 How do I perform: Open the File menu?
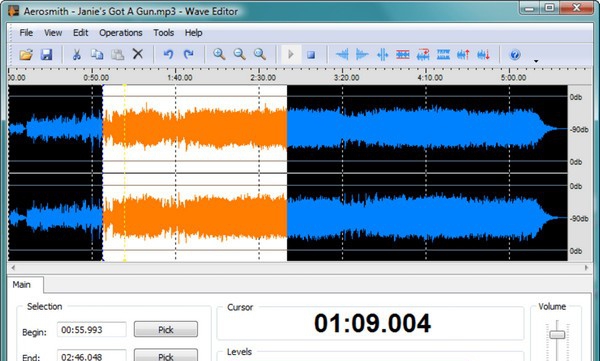(26, 33)
